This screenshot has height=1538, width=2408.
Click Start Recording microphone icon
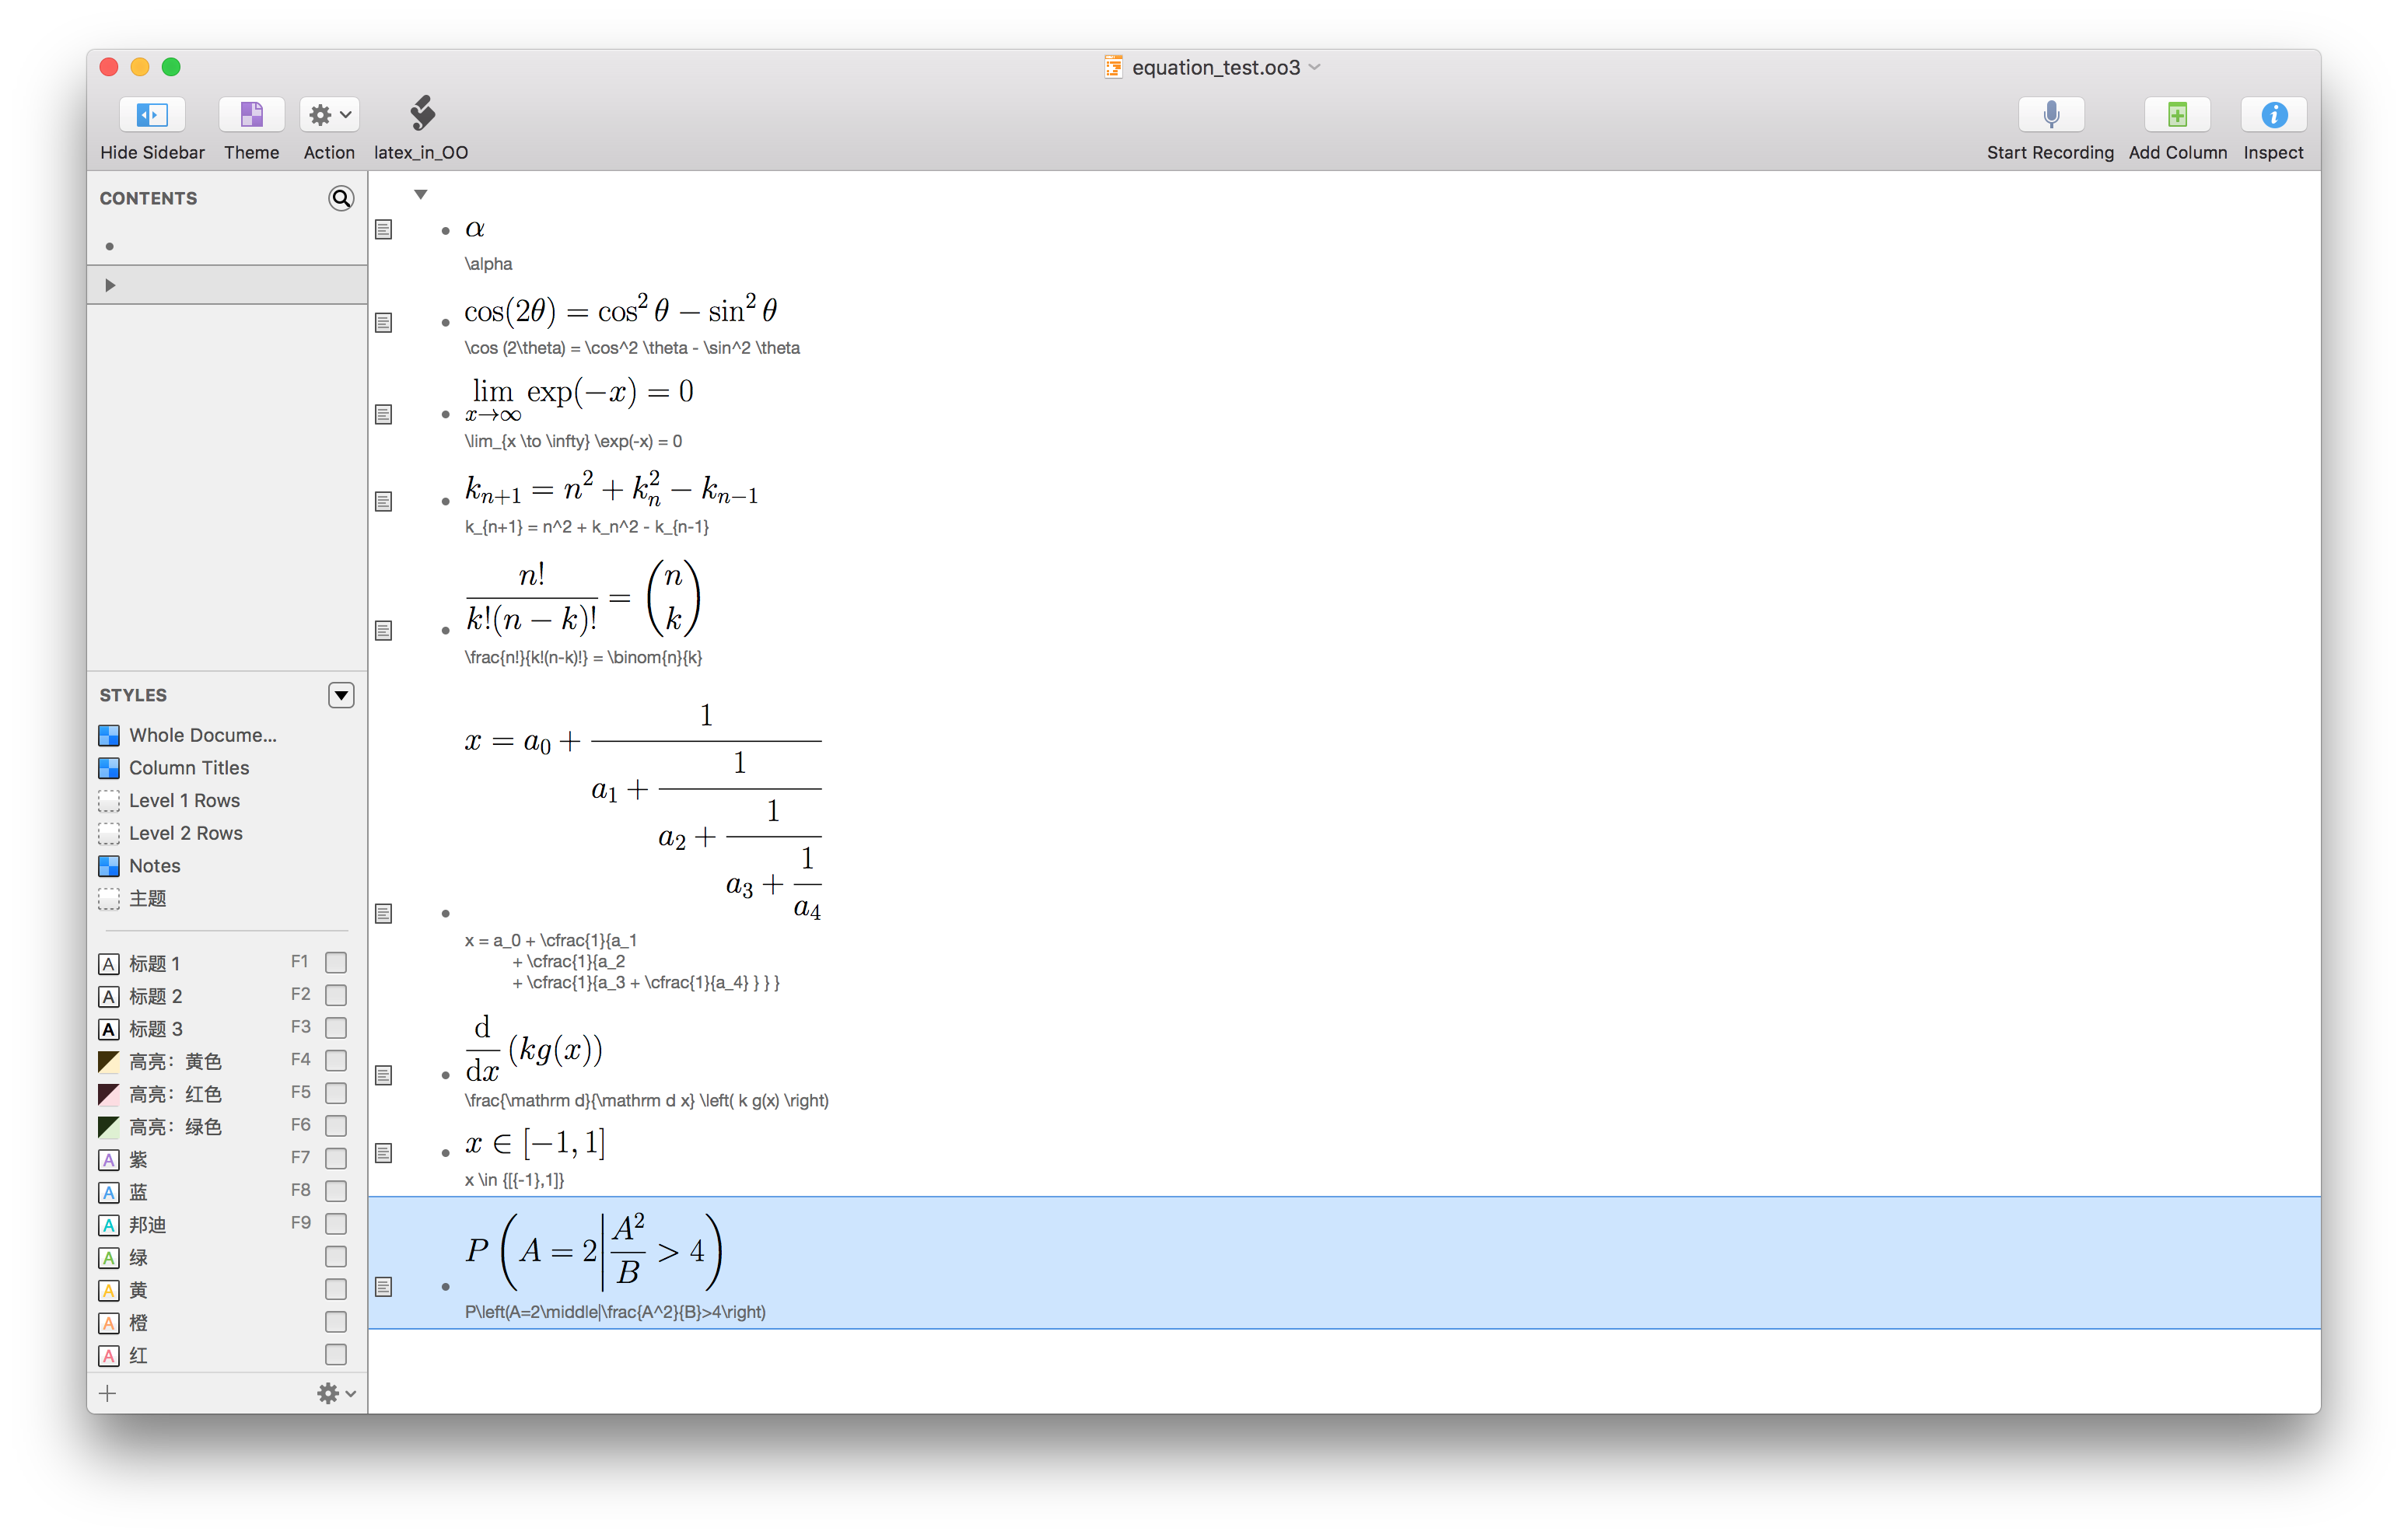click(2051, 114)
